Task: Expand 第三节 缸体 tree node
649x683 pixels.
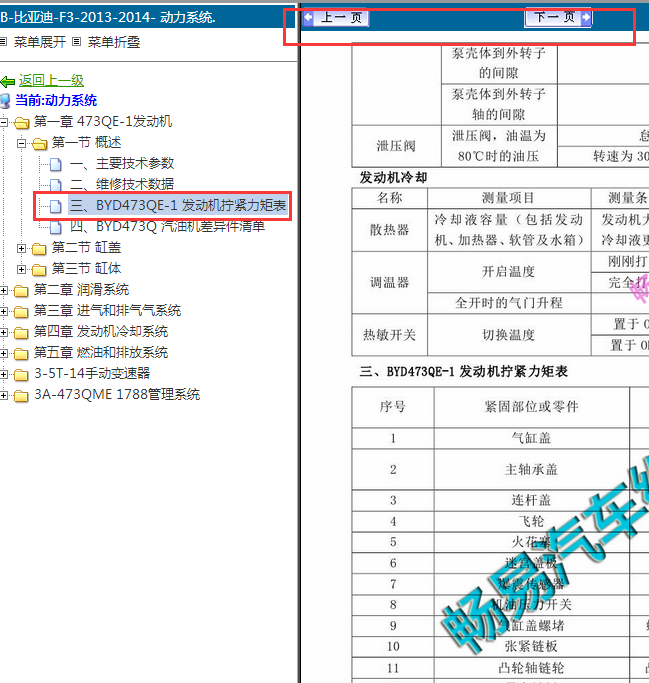Action: [21, 269]
